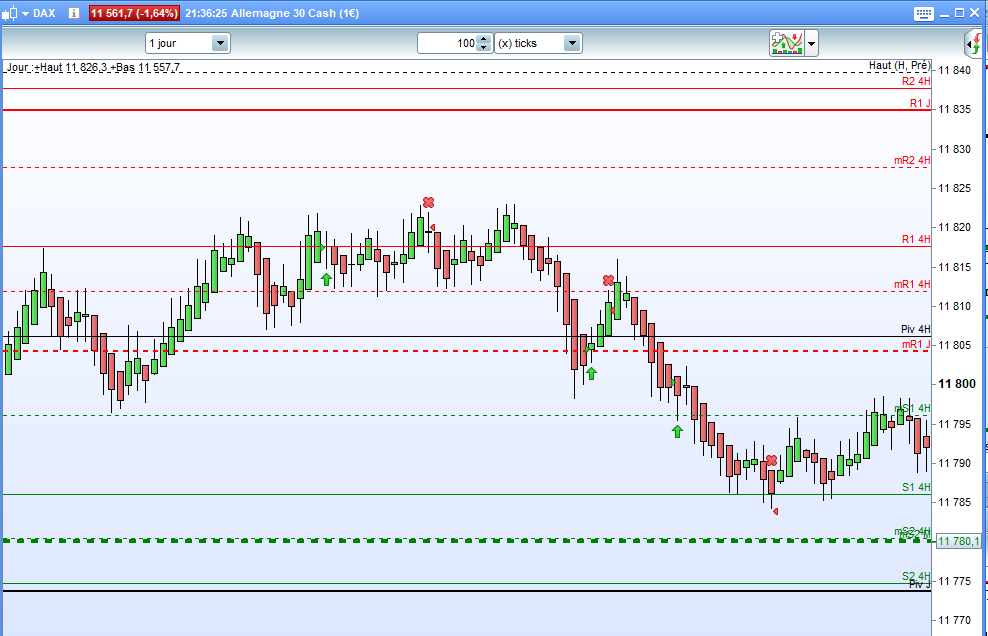The height and width of the screenshot is (636, 988).
Task: Open the '(x) ticks' unit dropdown
Action: pos(537,43)
